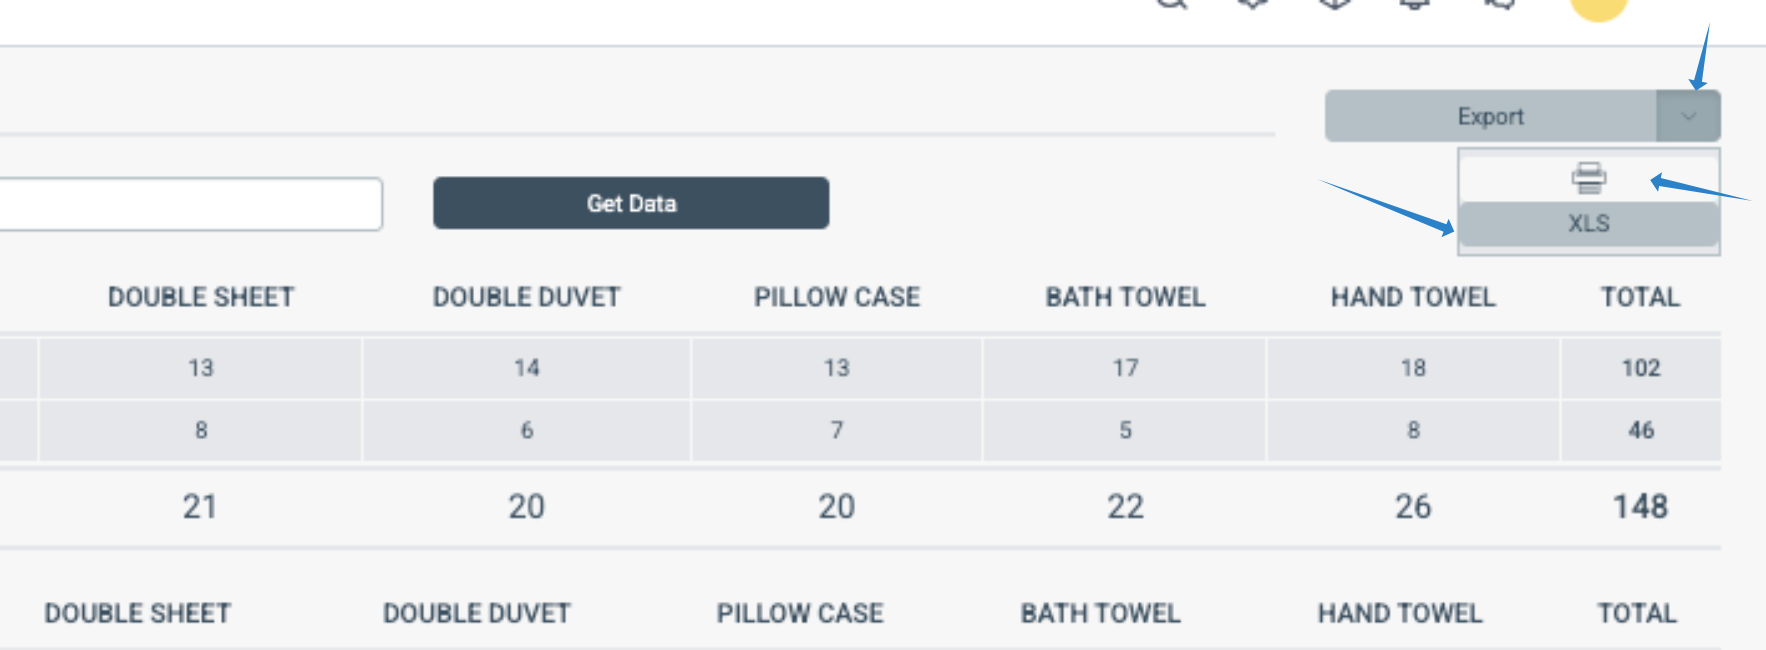The image size is (1766, 650).
Task: Click the upper table's DOUBLE SHEET header
Action: [201, 297]
